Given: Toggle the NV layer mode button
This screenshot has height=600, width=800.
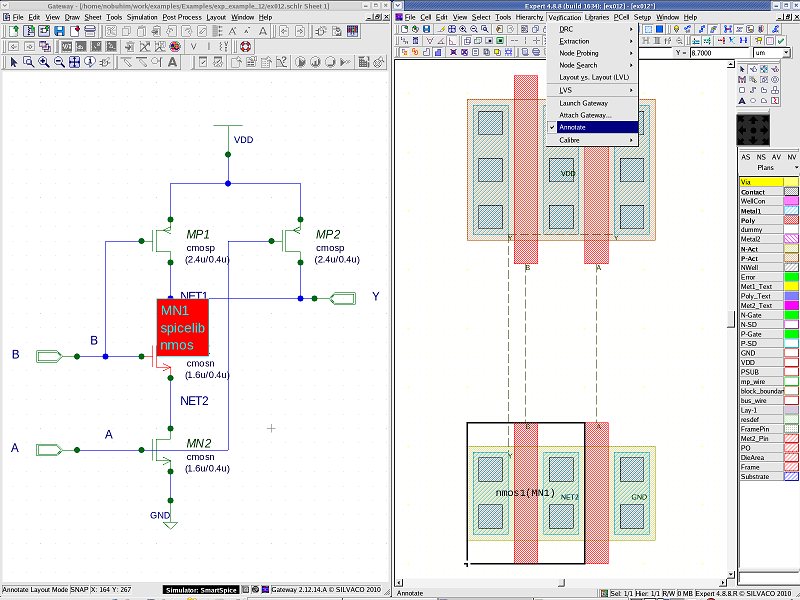Looking at the screenshot, I should tap(792, 157).
